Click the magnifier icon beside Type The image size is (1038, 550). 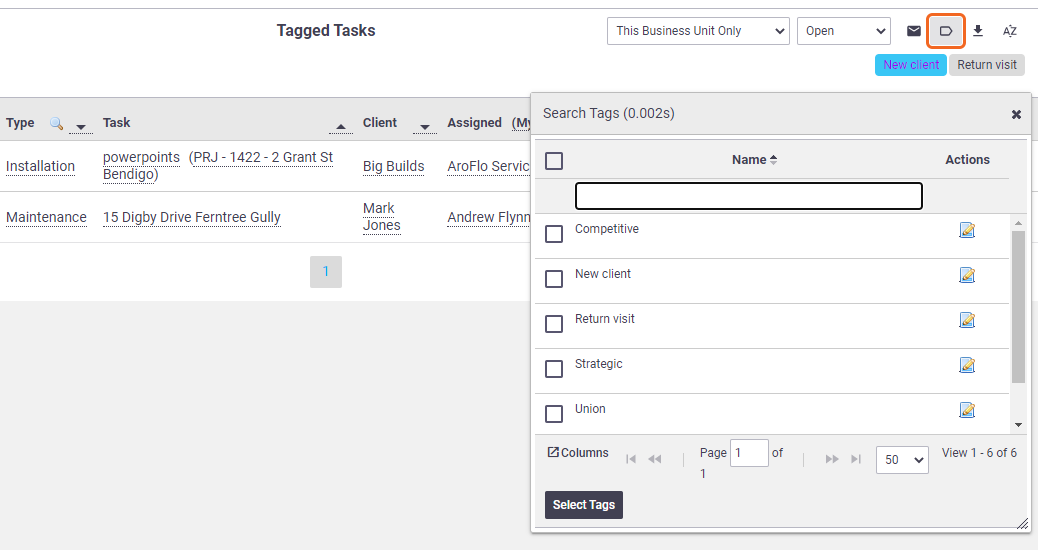[x=56, y=123]
